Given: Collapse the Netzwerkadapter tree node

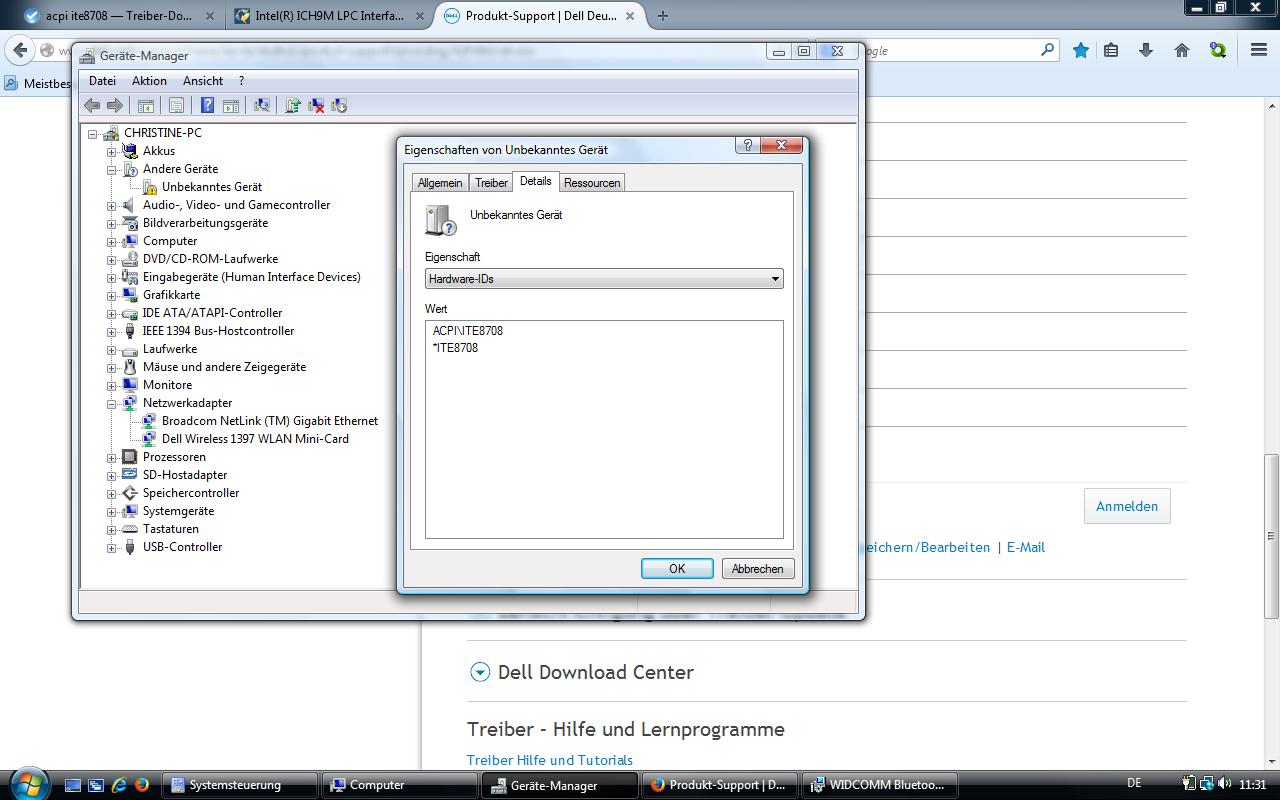Looking at the screenshot, I should coord(112,403).
